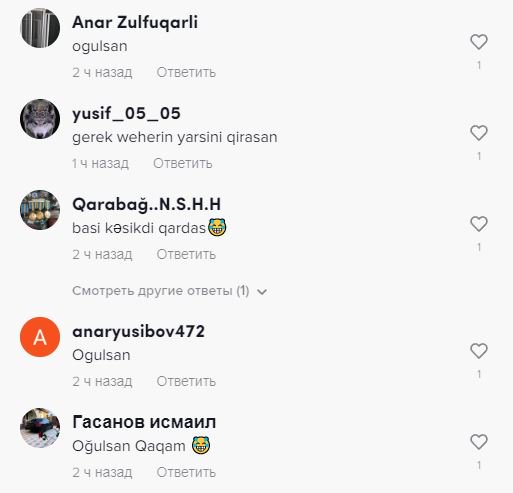Visit yusif_05_05 username link

pos(126,114)
